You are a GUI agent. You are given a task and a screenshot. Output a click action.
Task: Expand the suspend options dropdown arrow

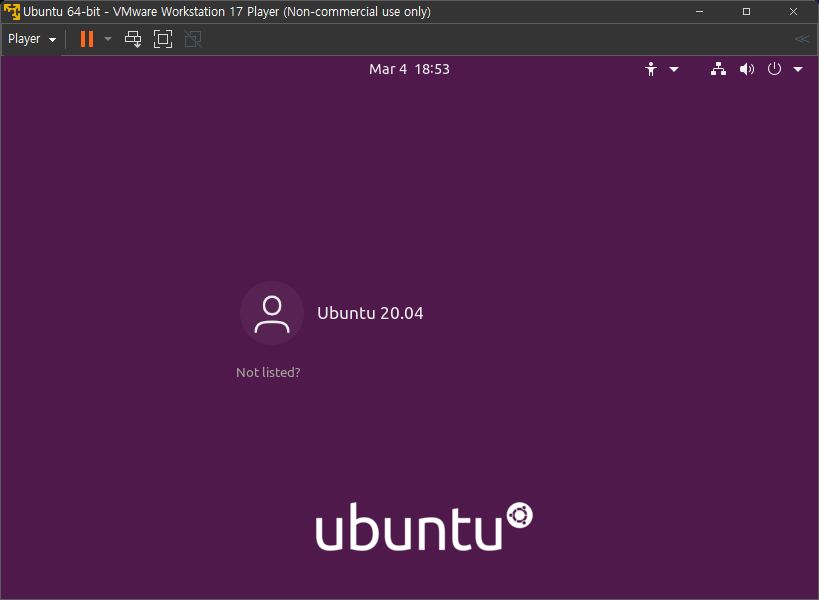[107, 38]
